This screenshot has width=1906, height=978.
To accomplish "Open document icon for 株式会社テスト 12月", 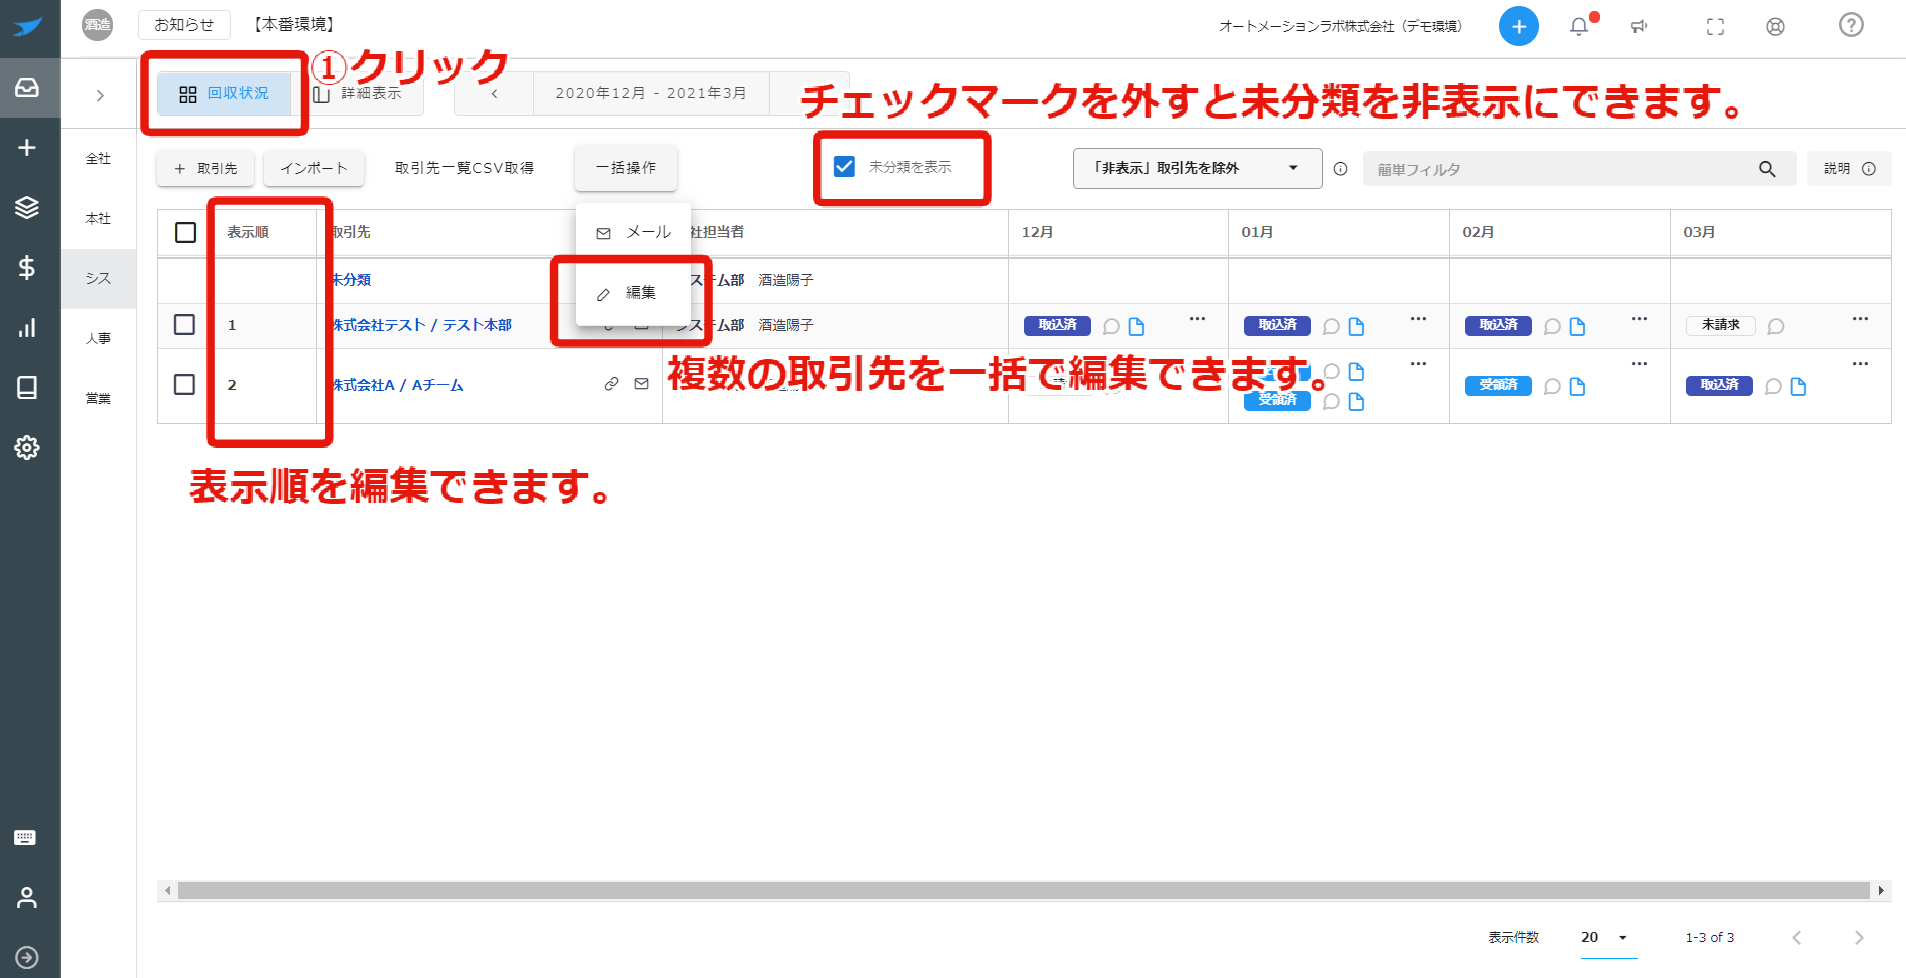I will click(x=1136, y=326).
